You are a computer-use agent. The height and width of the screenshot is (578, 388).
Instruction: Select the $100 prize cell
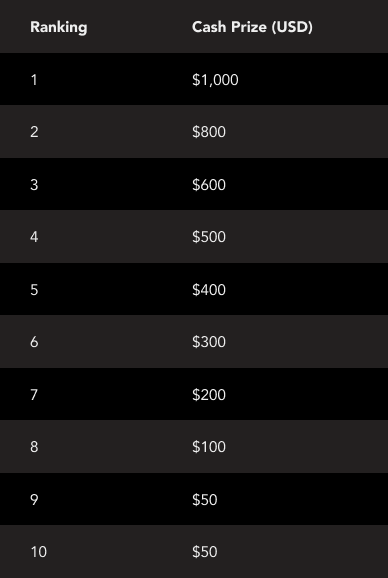209,447
